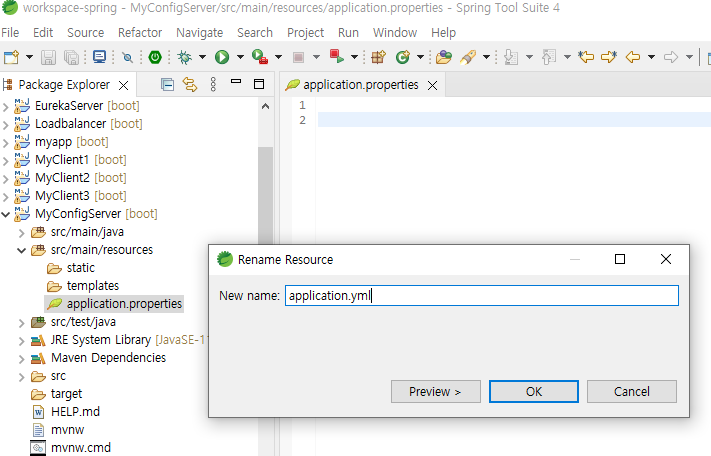711x456 pixels.
Task: Click the Next Annotation icon
Action: click(x=511, y=57)
